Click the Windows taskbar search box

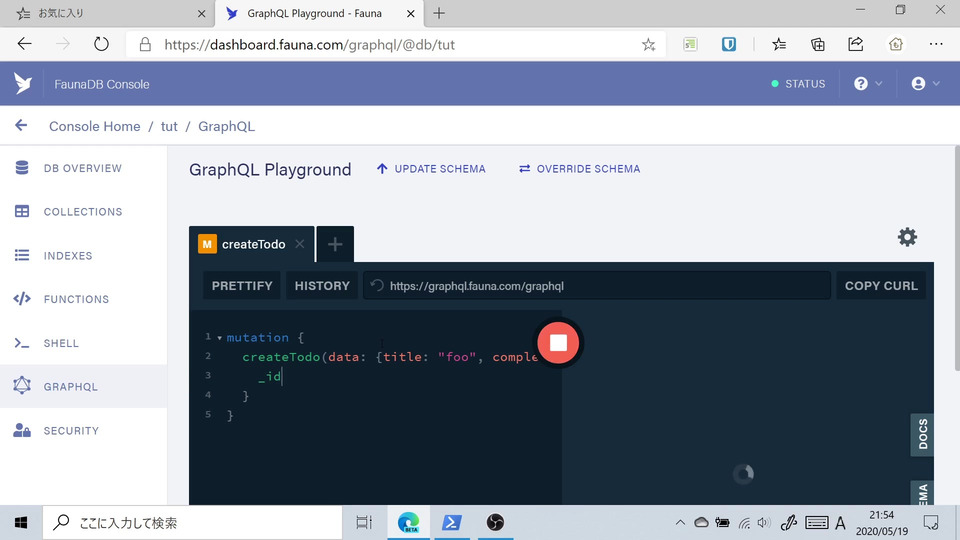tap(192, 523)
